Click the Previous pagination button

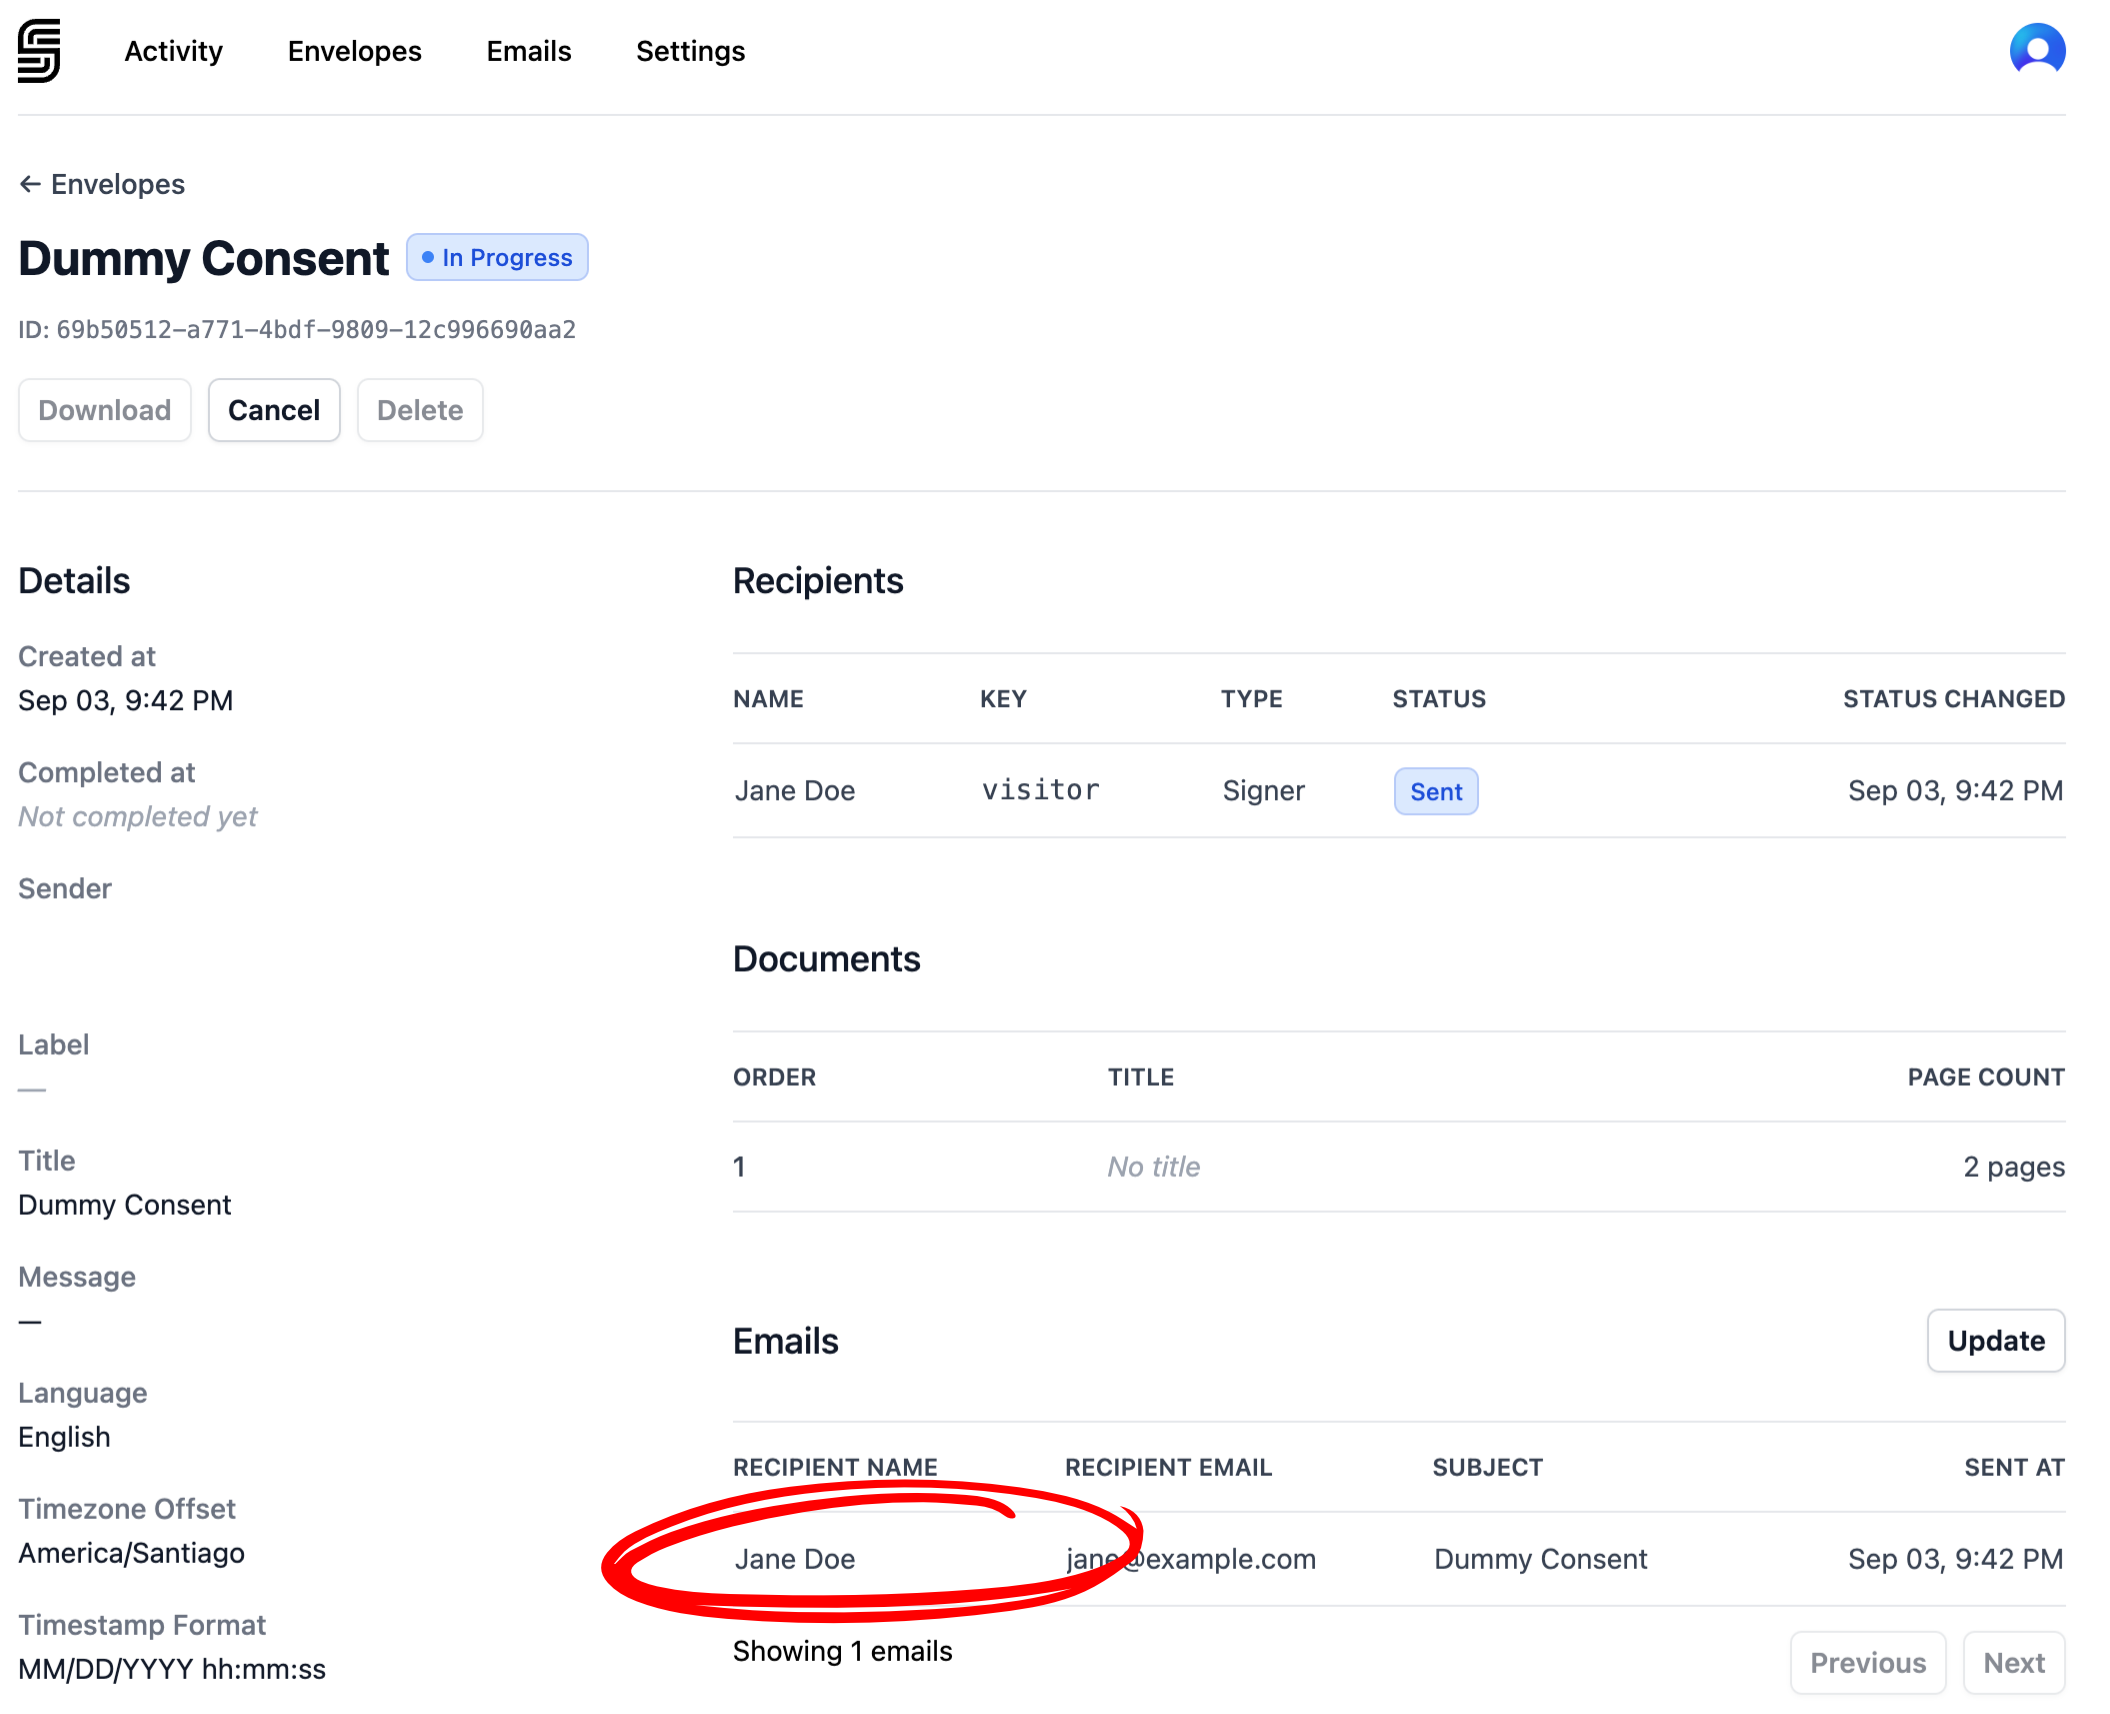point(1867,1663)
